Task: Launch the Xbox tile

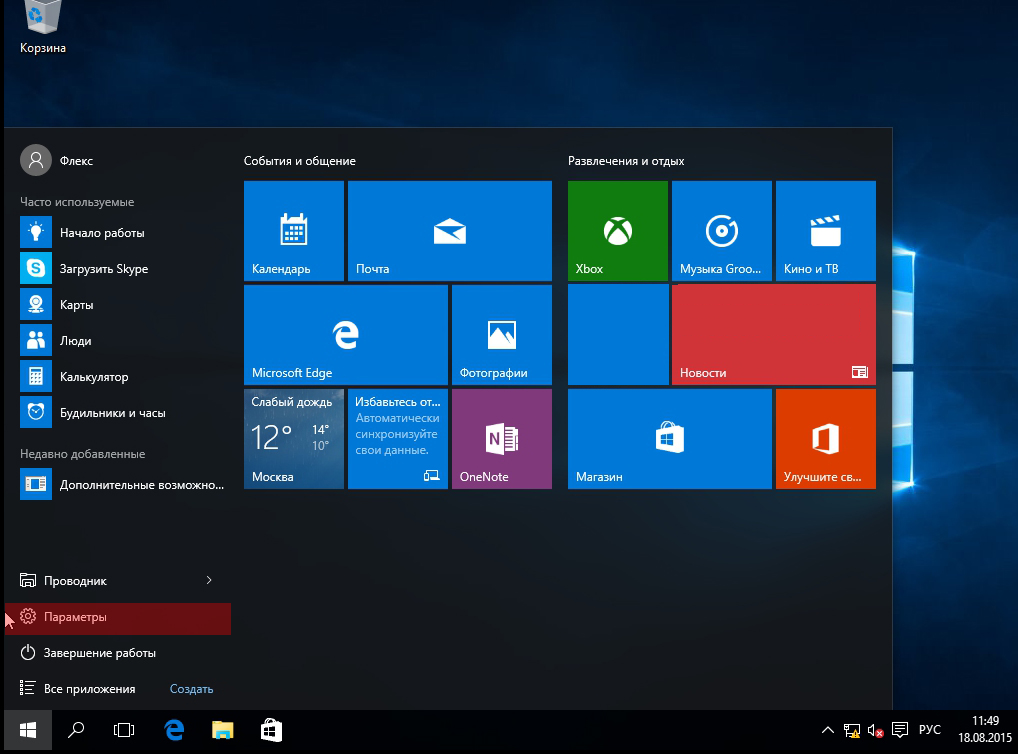Action: [617, 231]
